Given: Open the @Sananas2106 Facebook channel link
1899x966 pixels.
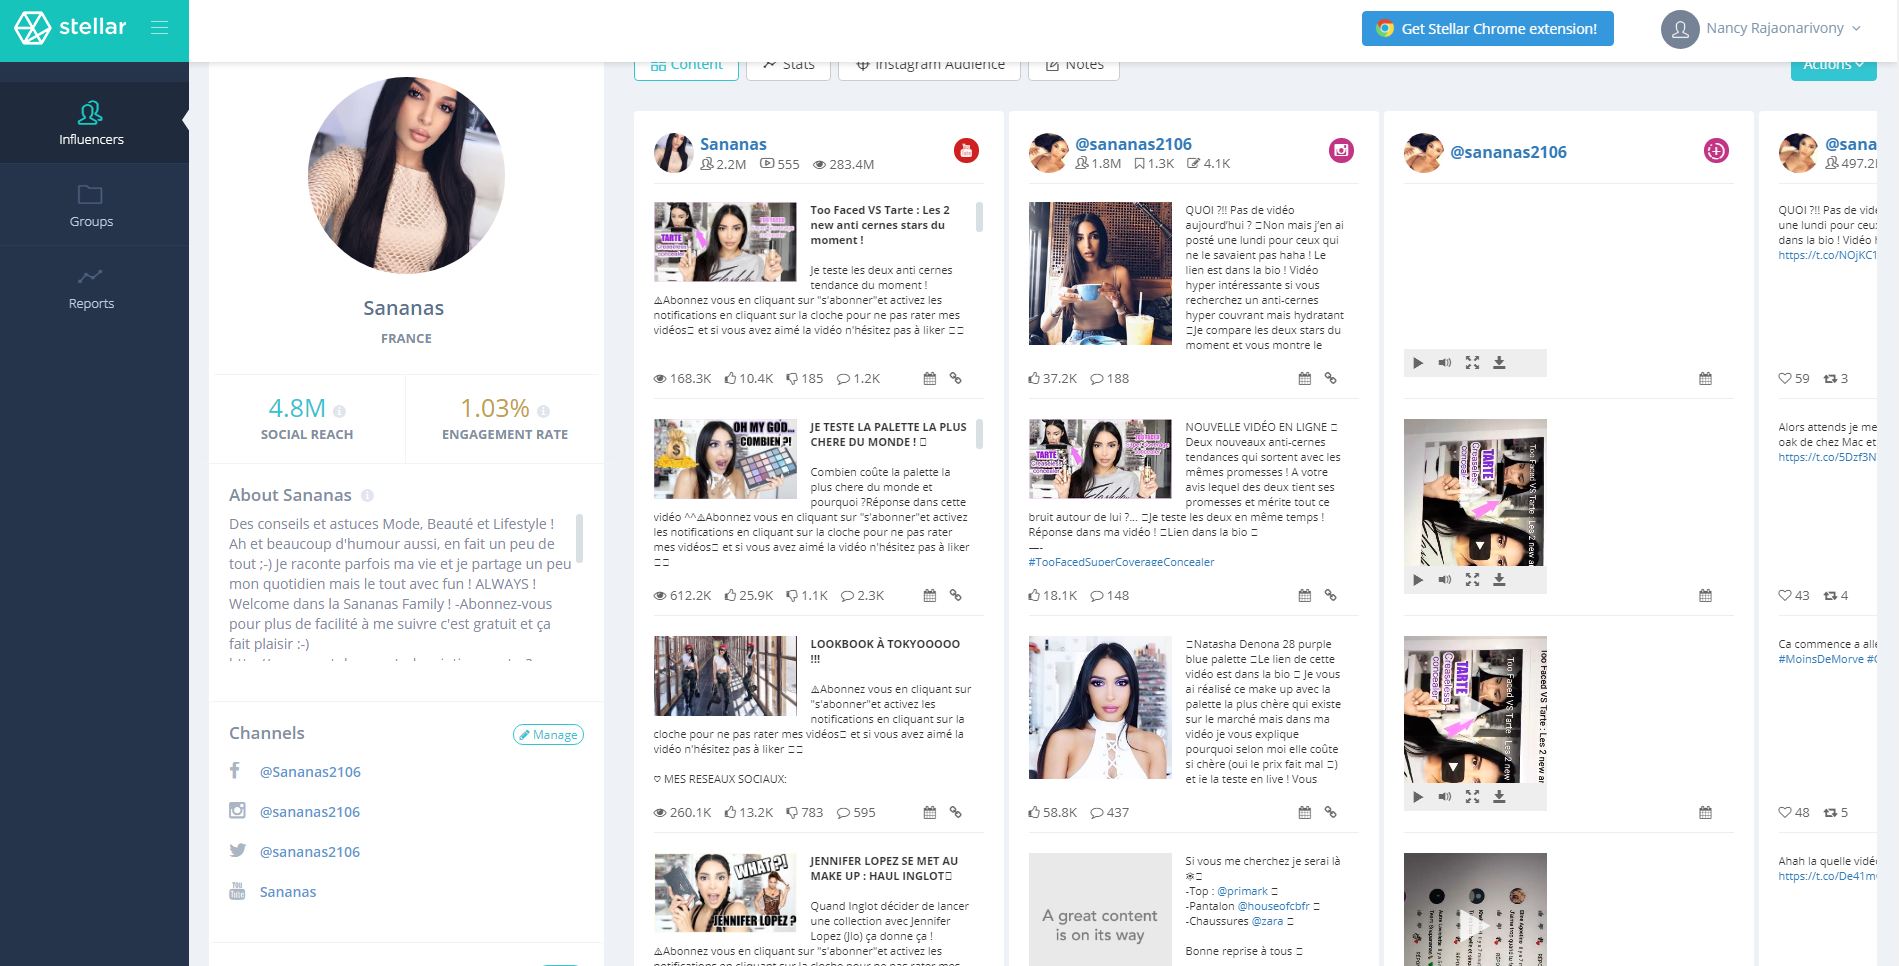Looking at the screenshot, I should tap(310, 772).
